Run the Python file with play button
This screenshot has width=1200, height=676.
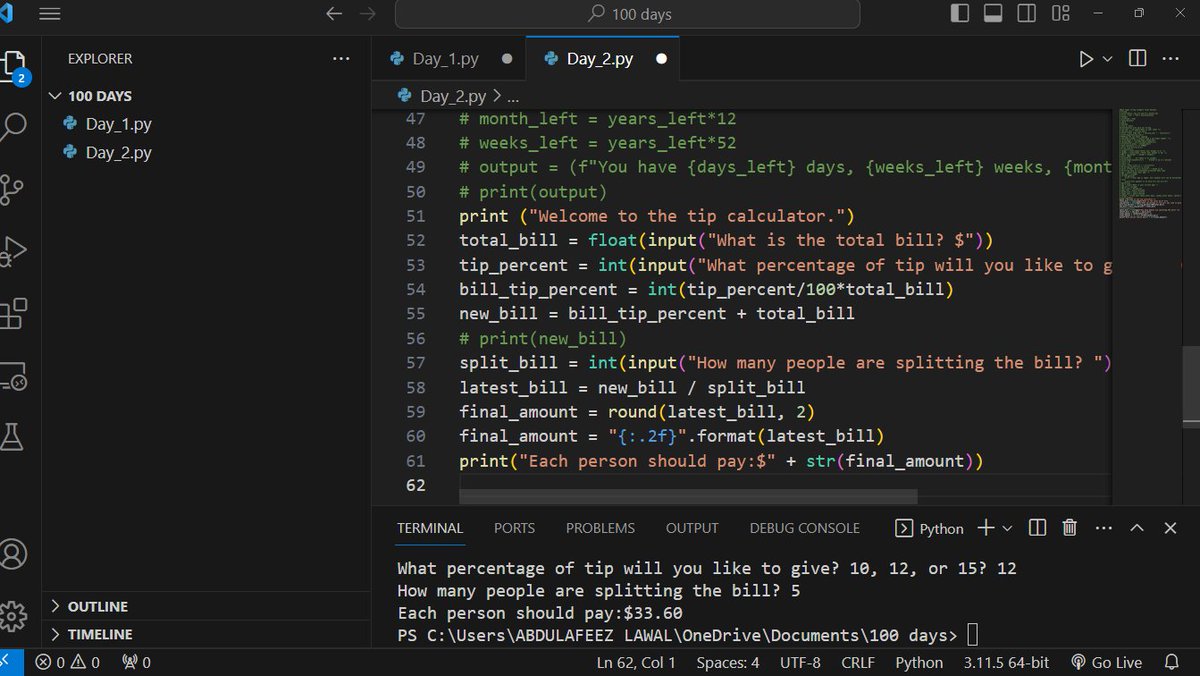click(1086, 59)
